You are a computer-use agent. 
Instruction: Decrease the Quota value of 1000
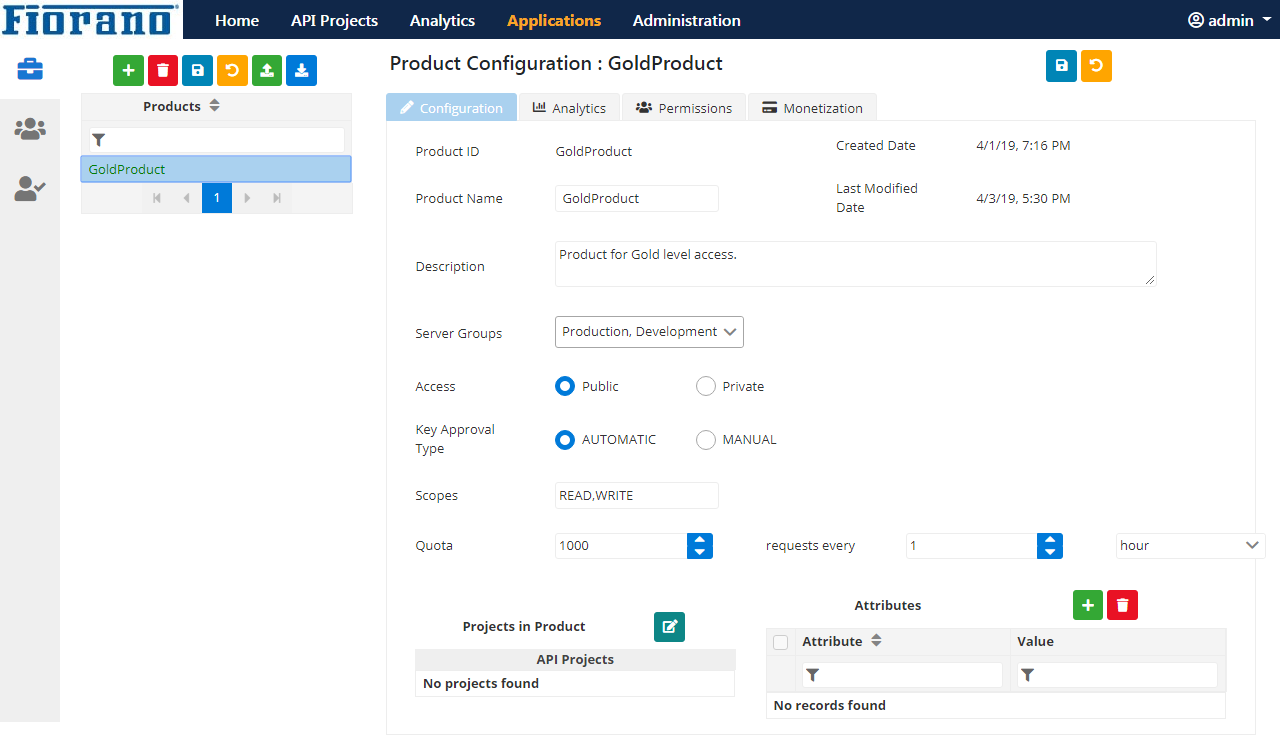(700, 552)
